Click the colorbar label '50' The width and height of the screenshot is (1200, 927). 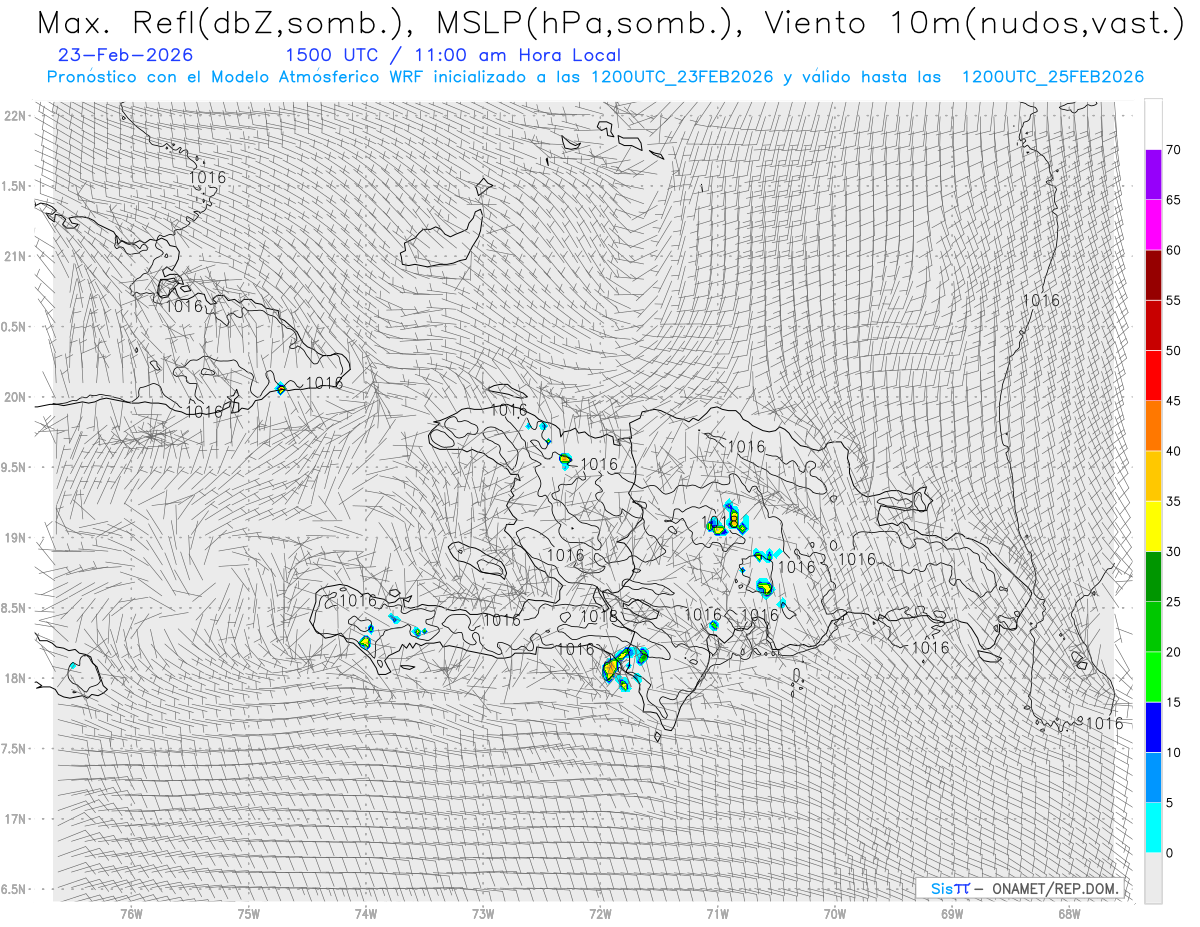(x=1173, y=351)
